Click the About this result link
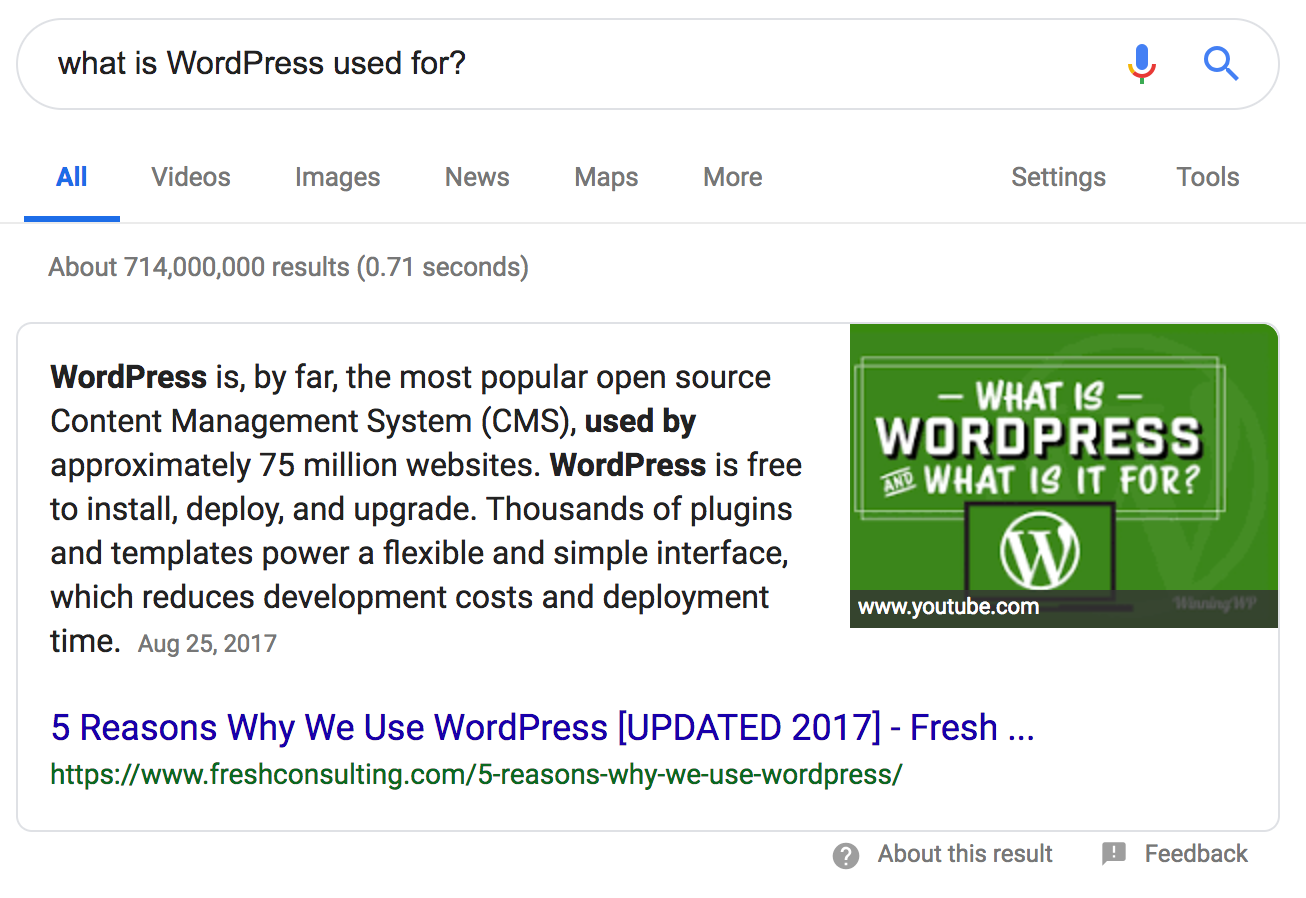The width and height of the screenshot is (1306, 898). coord(965,854)
